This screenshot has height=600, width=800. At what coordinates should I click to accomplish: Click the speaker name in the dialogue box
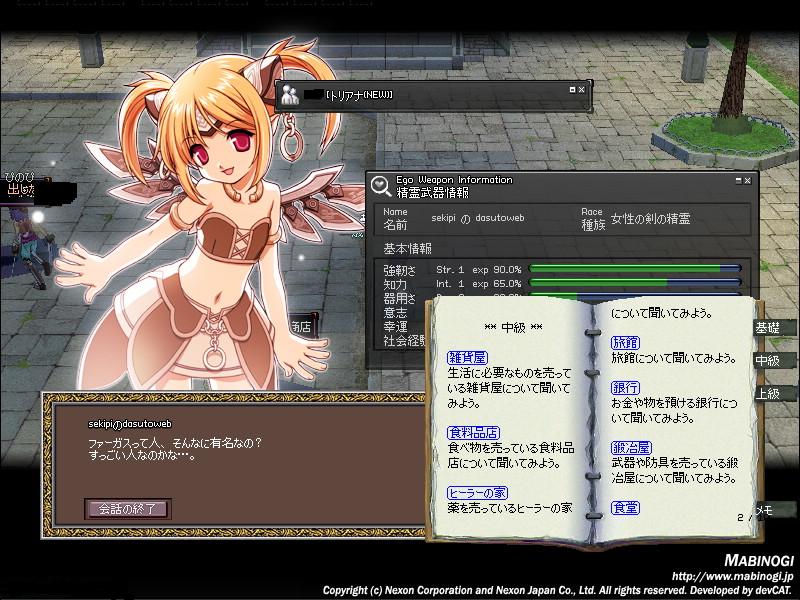pos(130,423)
